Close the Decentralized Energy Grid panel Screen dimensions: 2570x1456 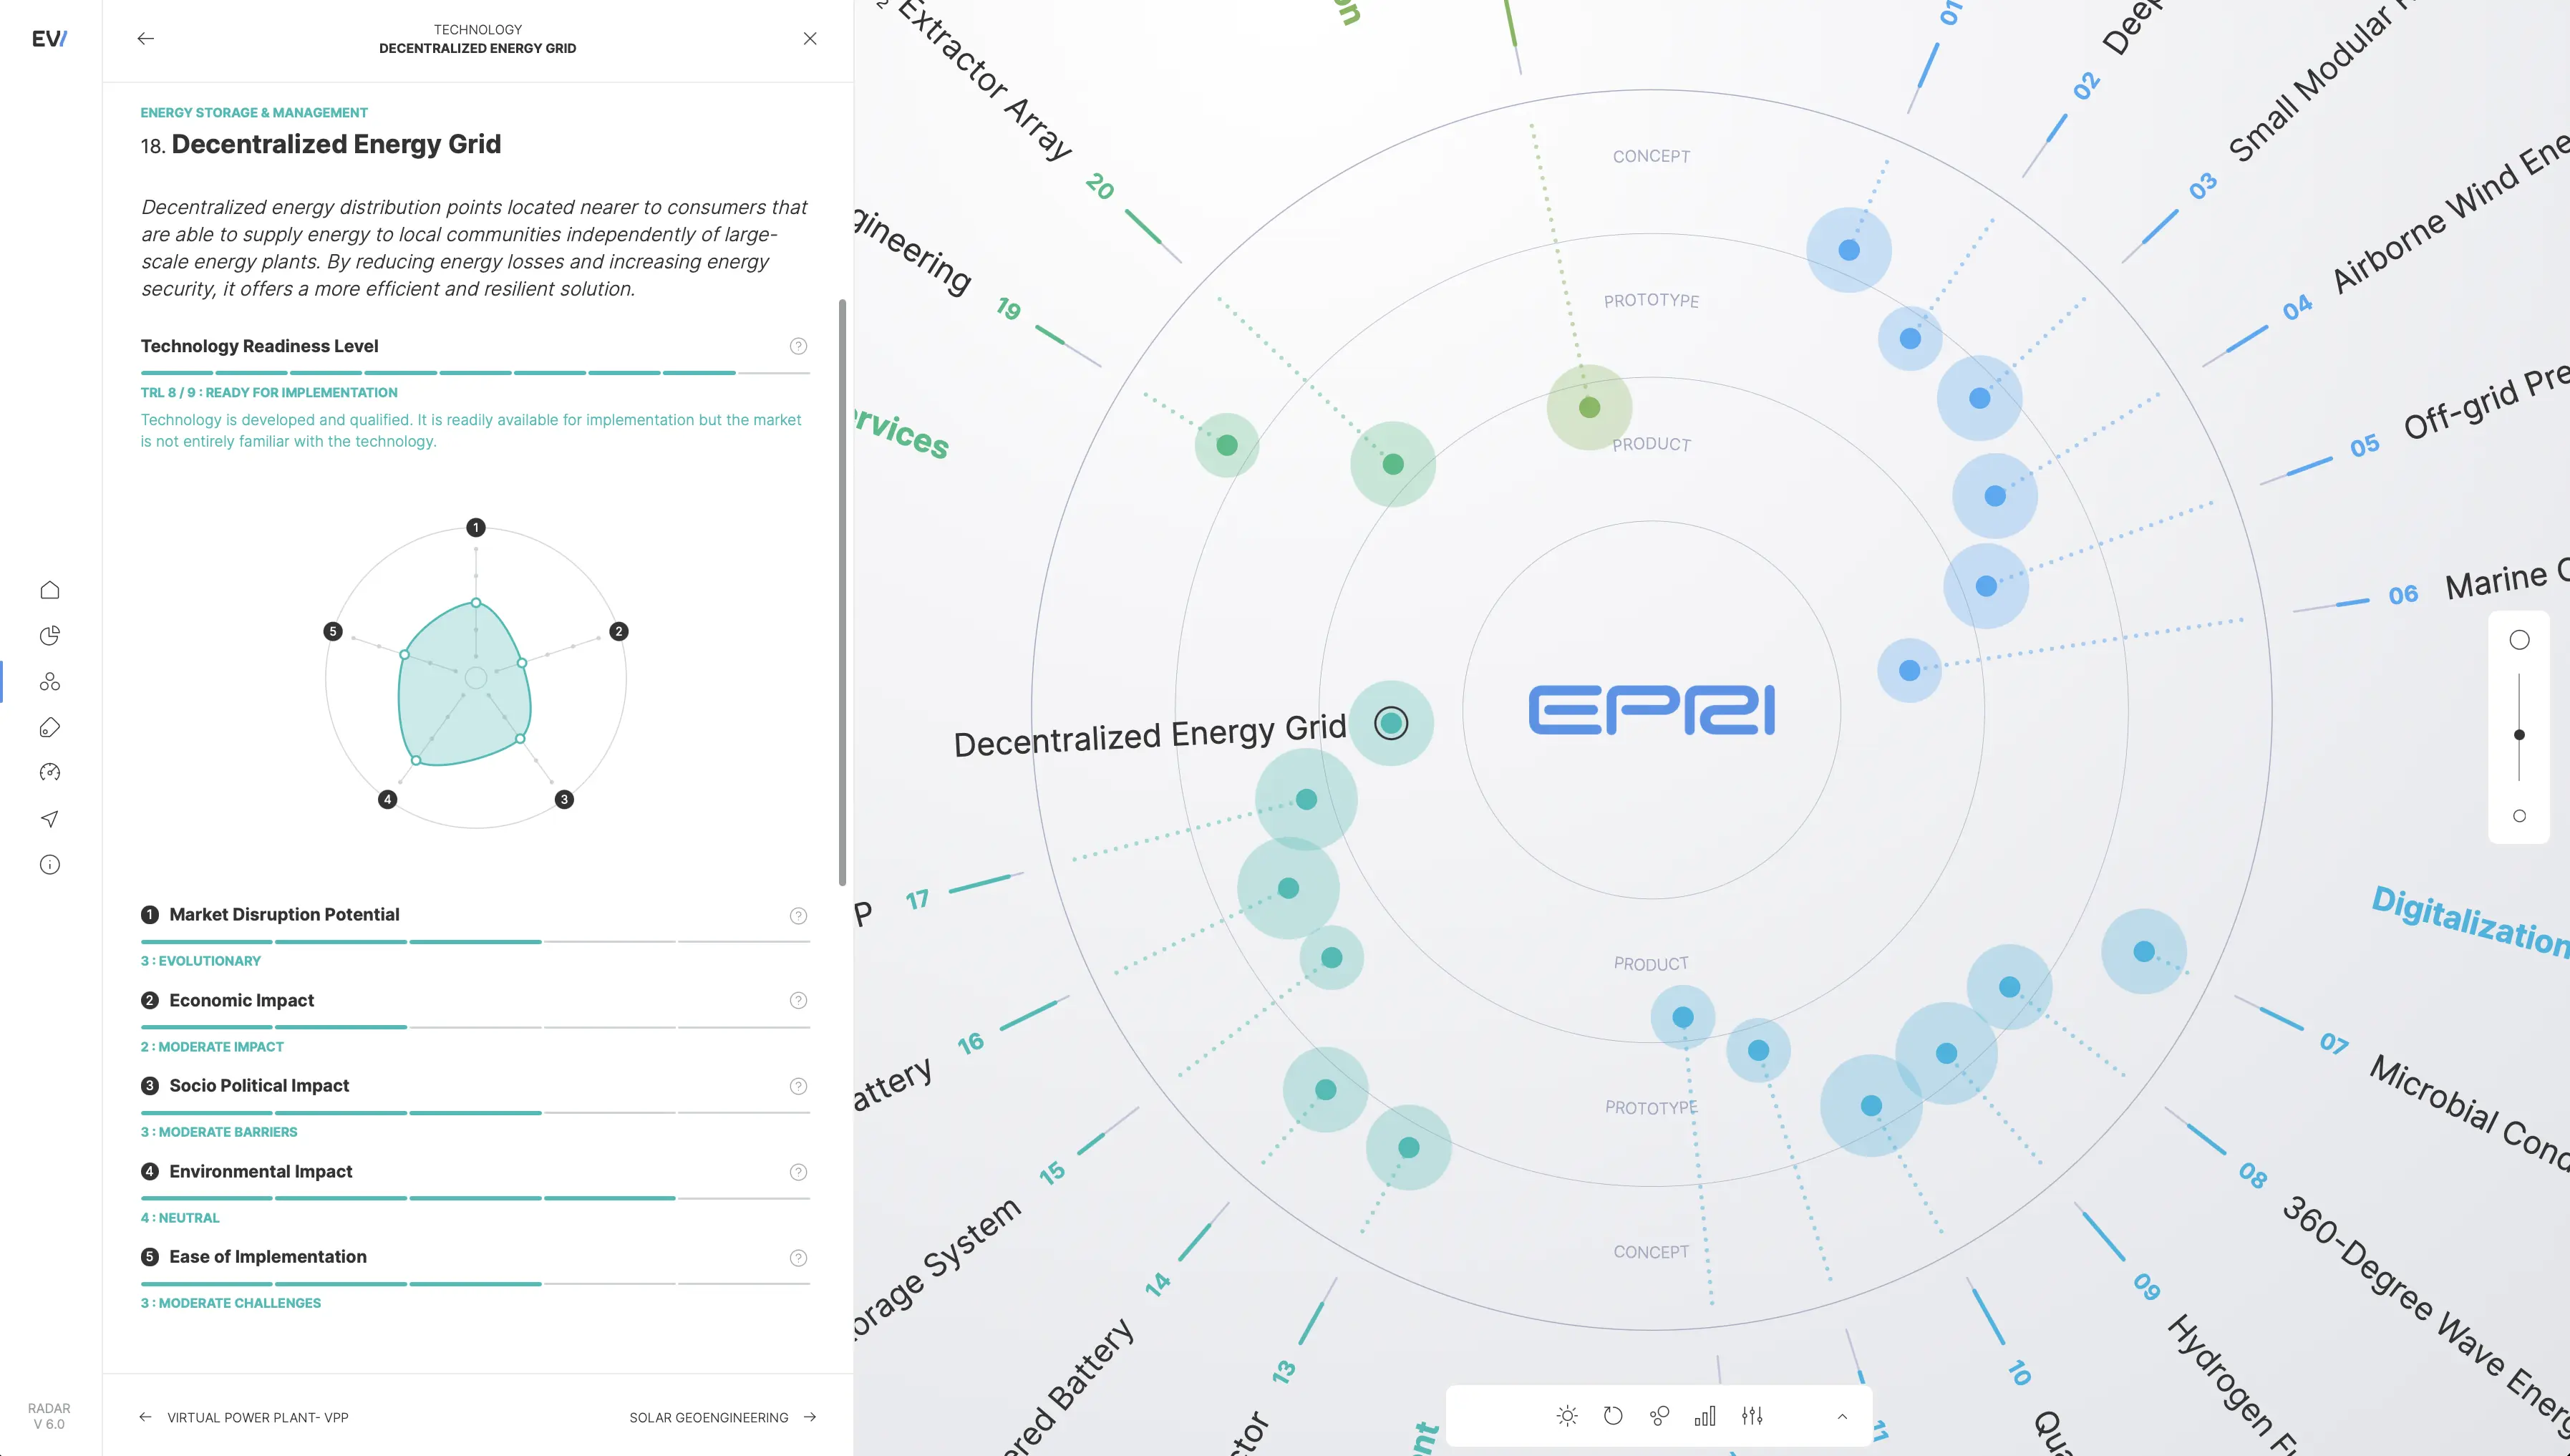[x=810, y=38]
